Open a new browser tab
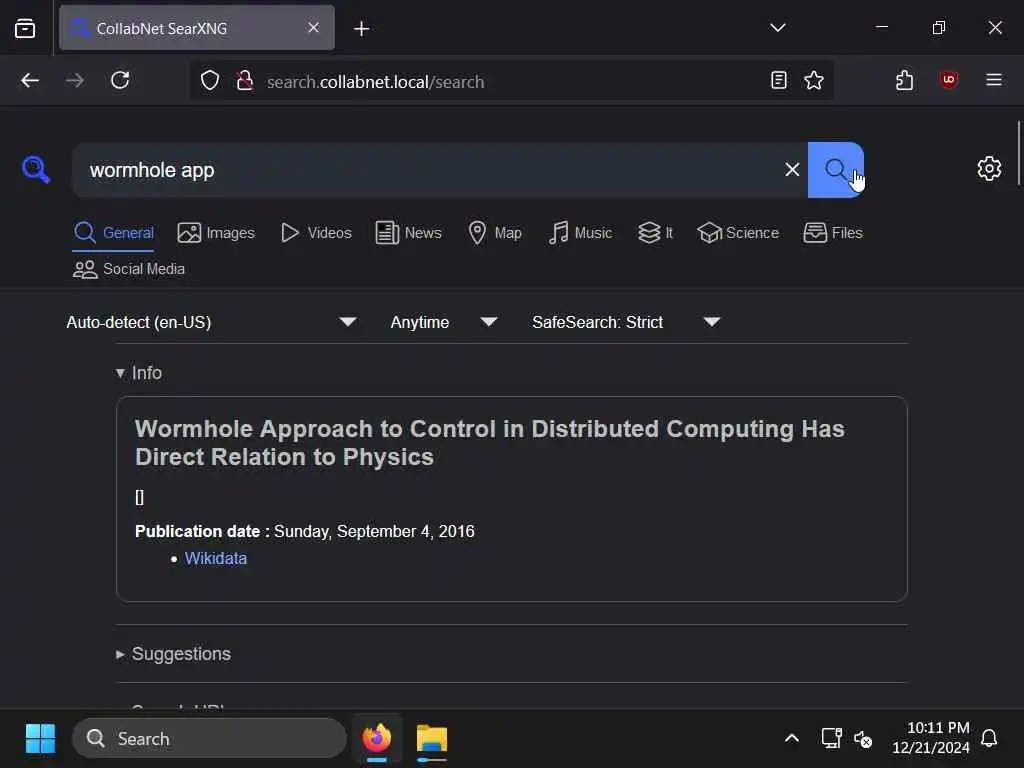1024x768 pixels. pos(361,28)
